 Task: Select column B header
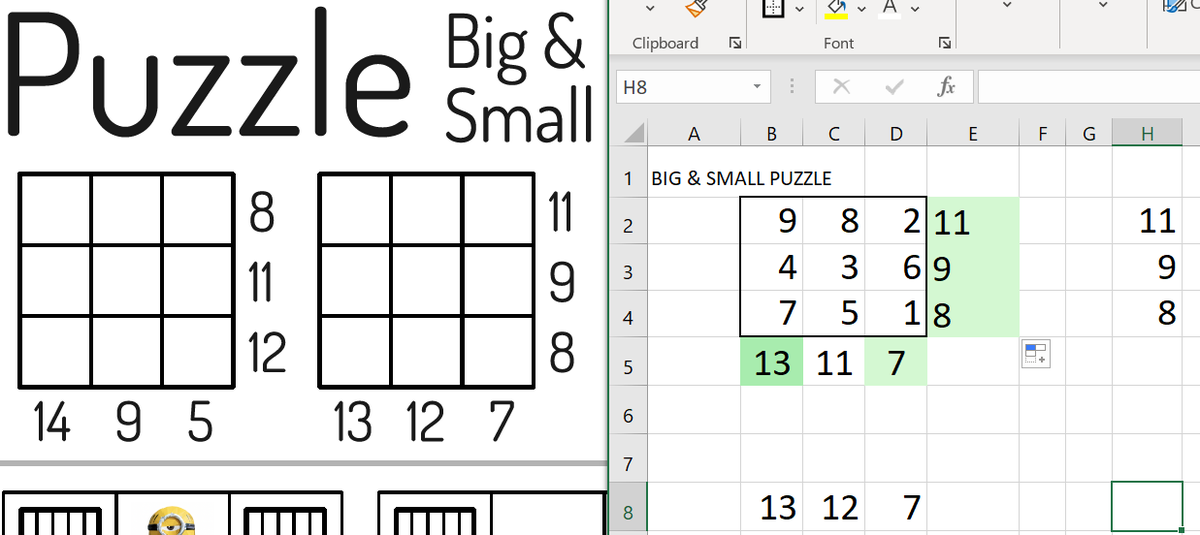click(x=771, y=133)
